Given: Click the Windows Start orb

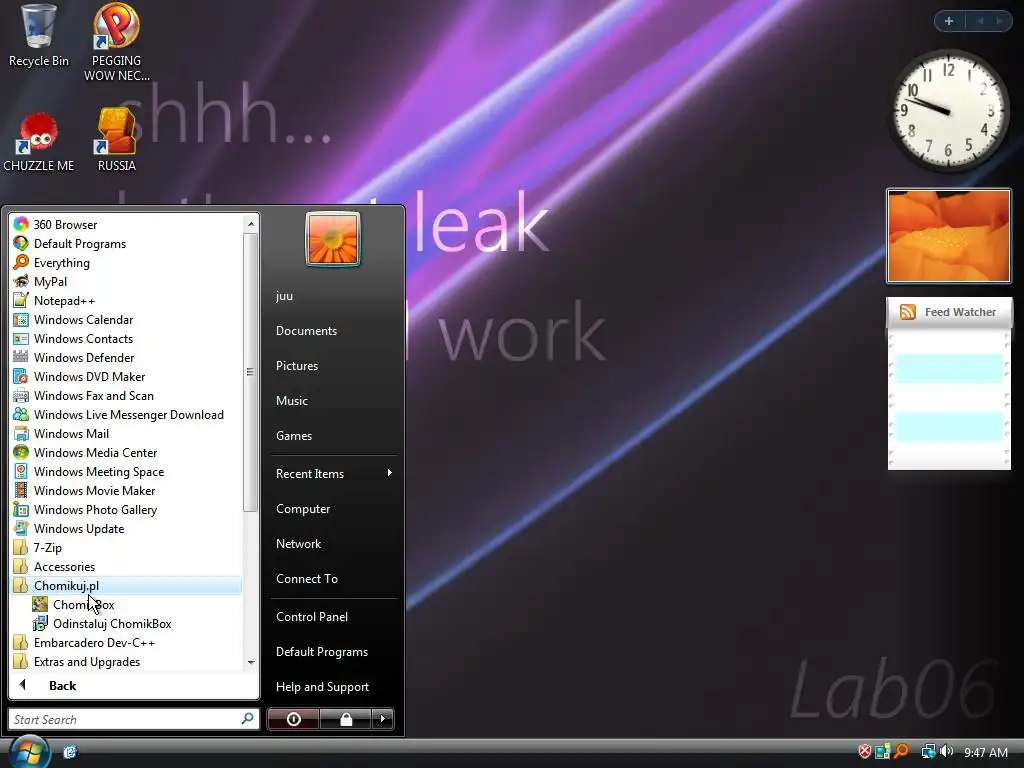Looking at the screenshot, I should 29,751.
